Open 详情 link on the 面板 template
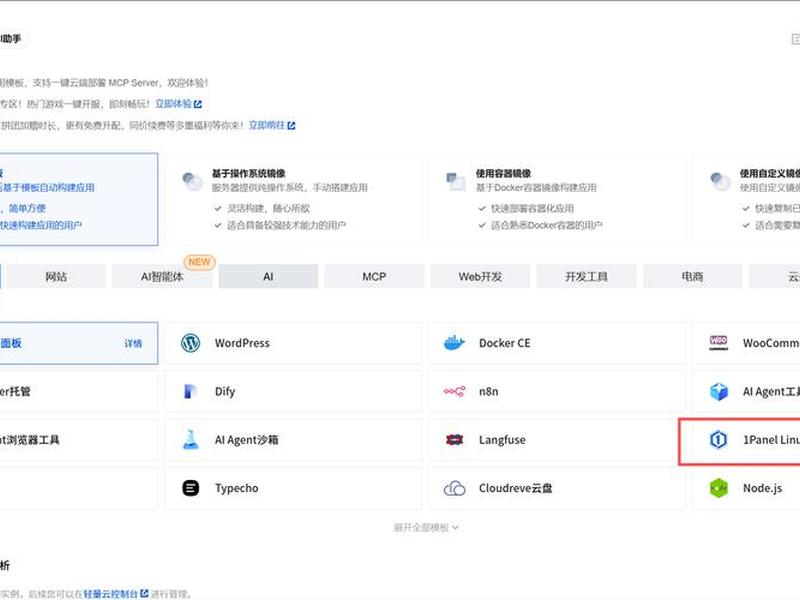The height and width of the screenshot is (600, 800). [133, 343]
